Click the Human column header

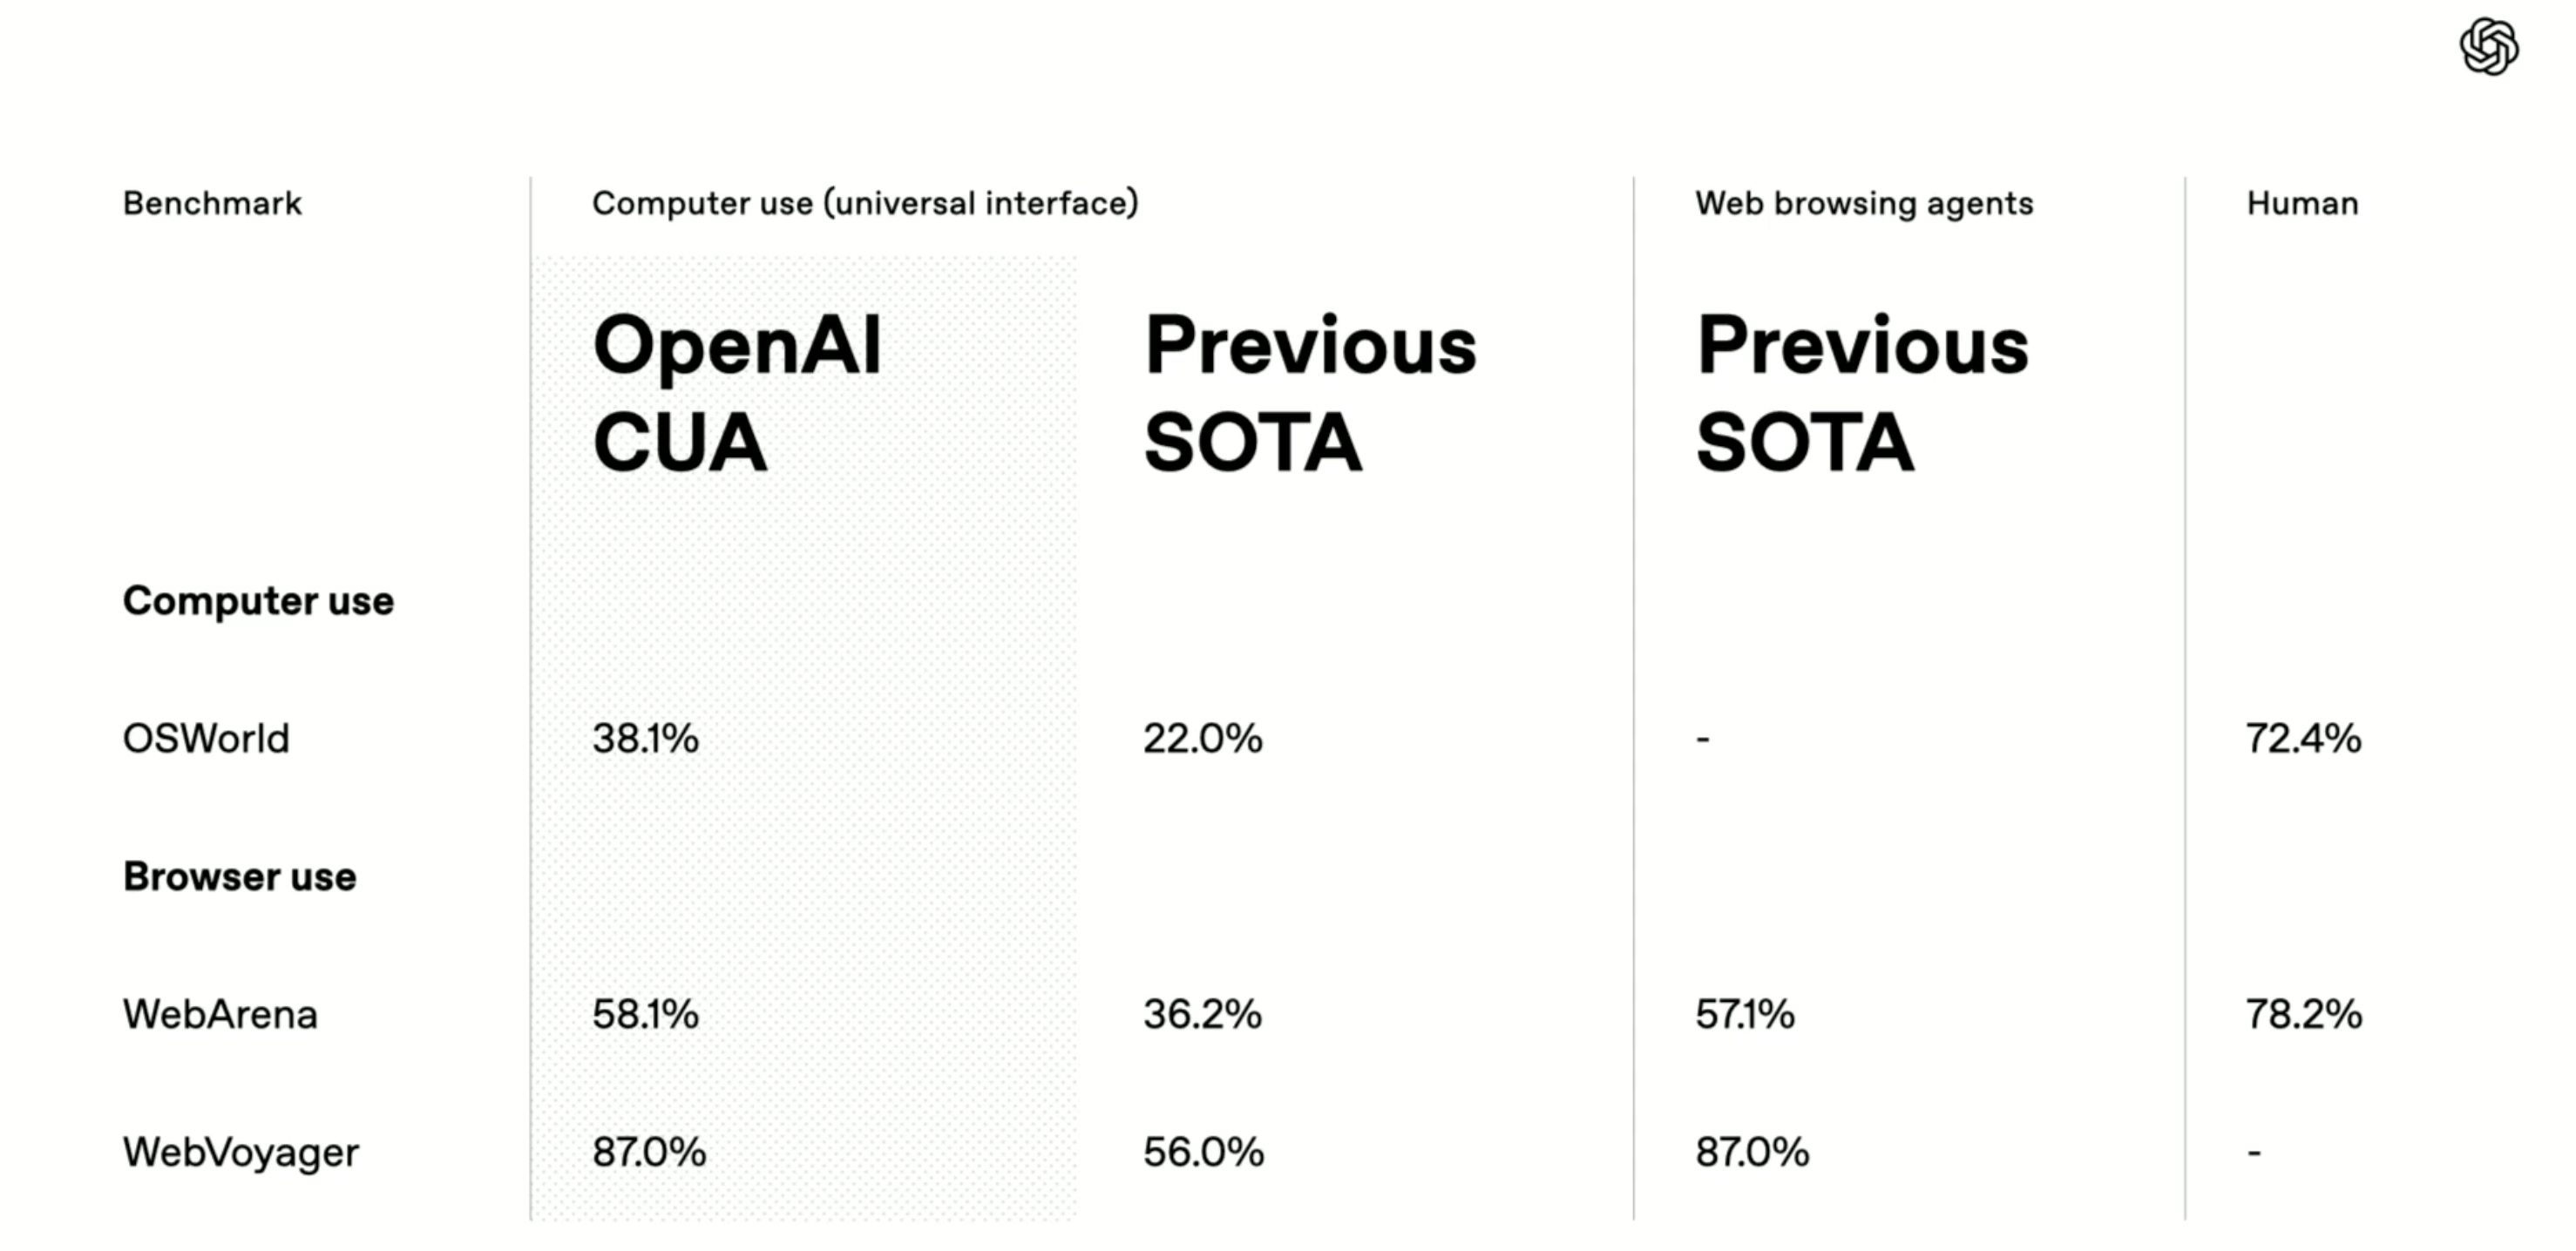[x=2302, y=203]
